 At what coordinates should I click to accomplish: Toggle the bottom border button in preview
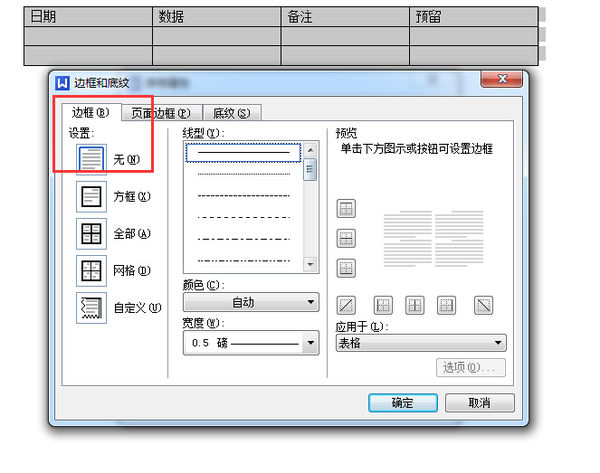tap(347, 267)
